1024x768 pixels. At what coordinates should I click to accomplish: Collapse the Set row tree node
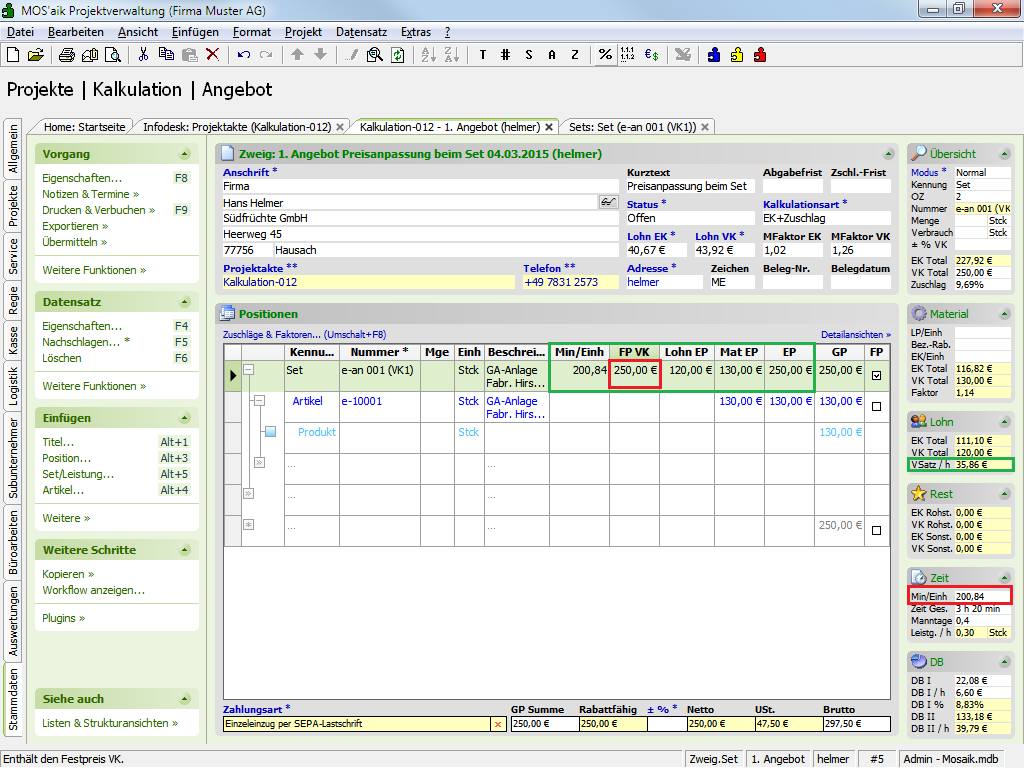(249, 370)
